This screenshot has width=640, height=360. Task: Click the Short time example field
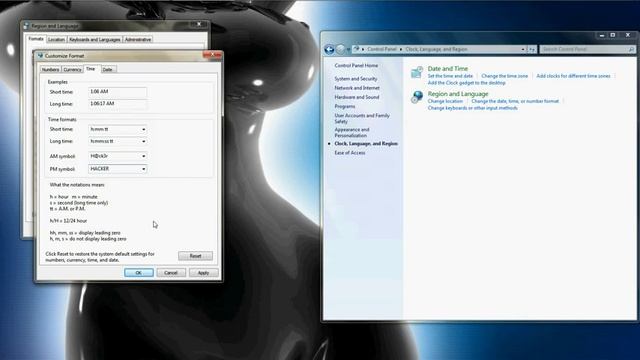(x=118, y=92)
